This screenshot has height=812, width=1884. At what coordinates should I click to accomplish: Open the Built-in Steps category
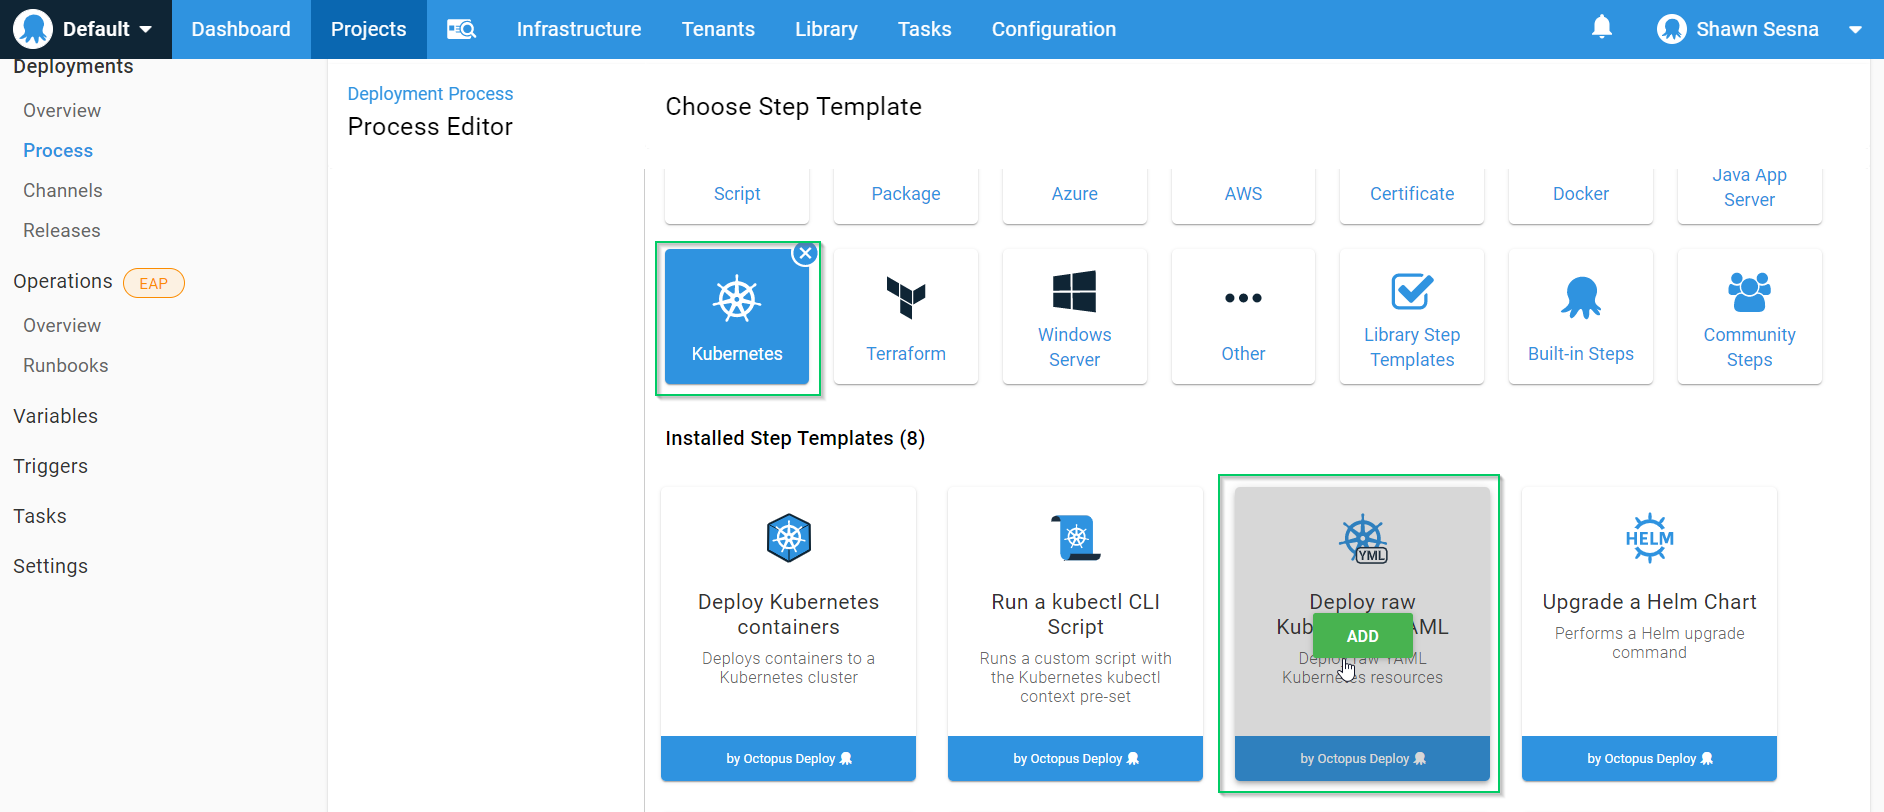click(x=1580, y=317)
